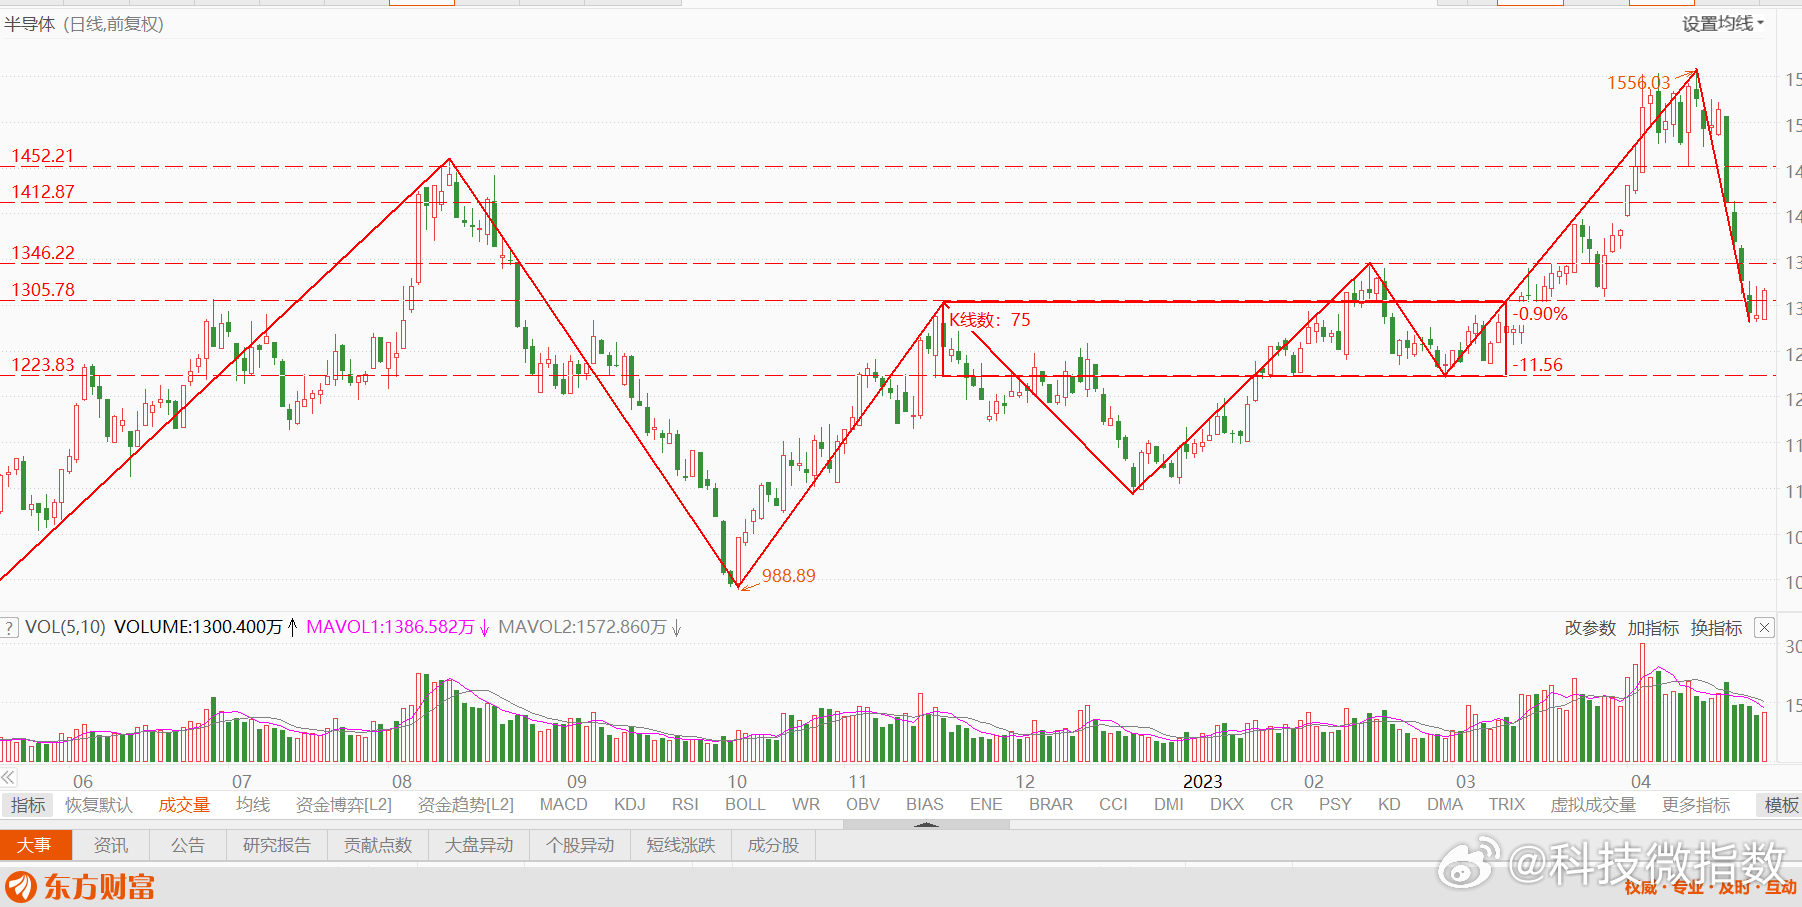Switch to TRIX indicator
Screen dimensions: 1802x907
pyautogui.click(x=1507, y=805)
